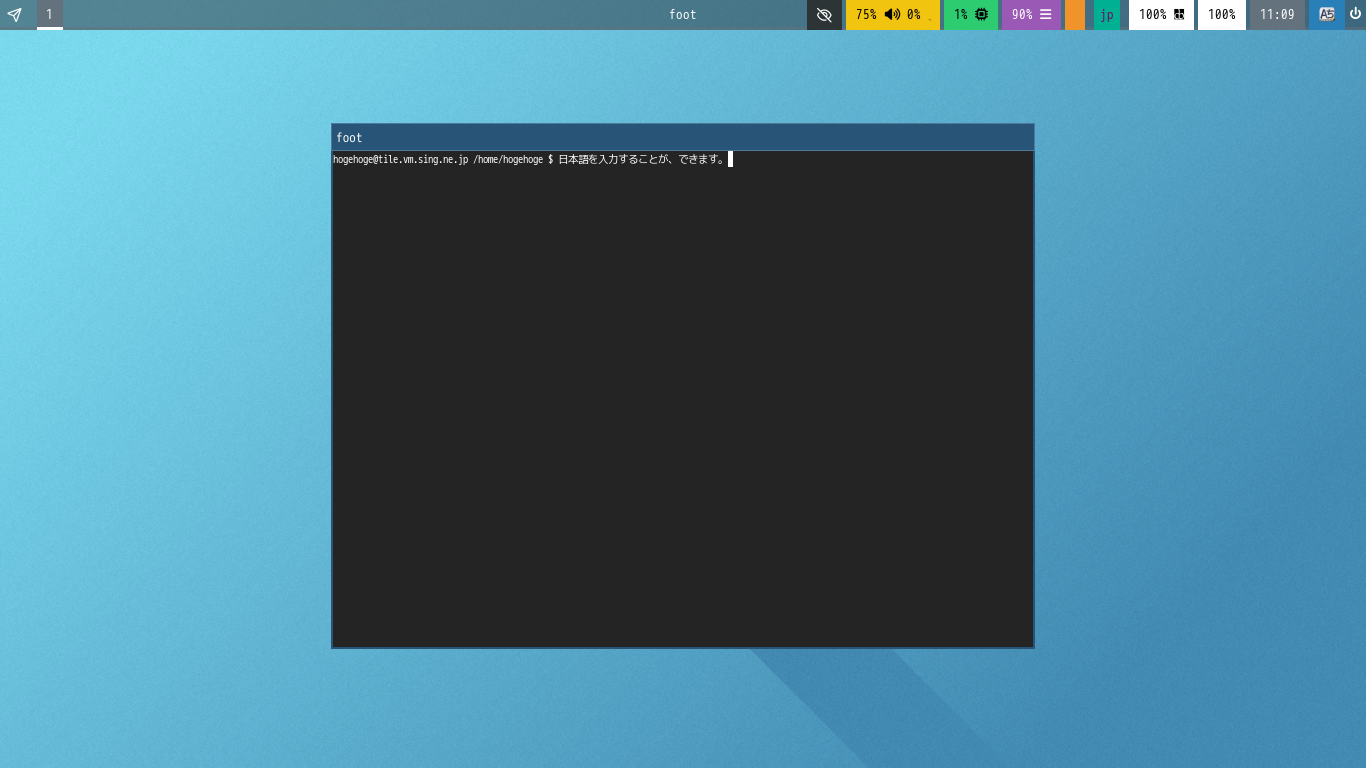The width and height of the screenshot is (1366, 768).
Task: Click the 100% indicator with the grid icon
Action: click(x=1162, y=15)
